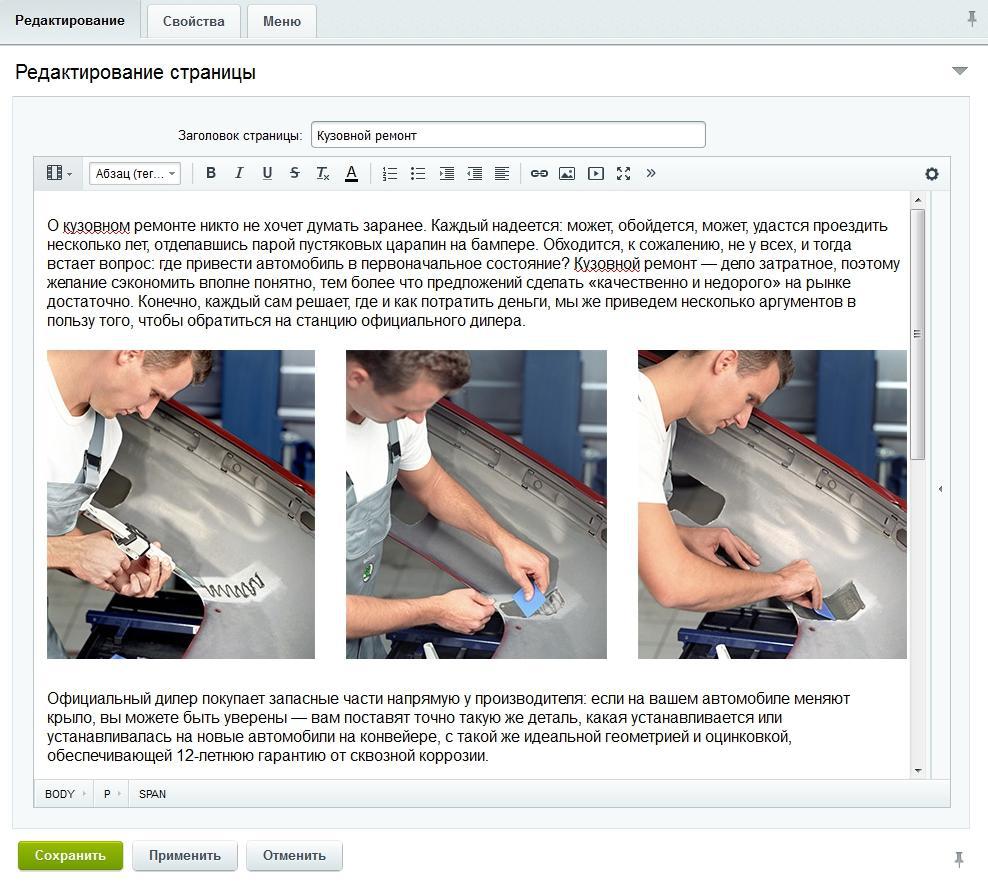Select the P element in the tag path

point(107,794)
